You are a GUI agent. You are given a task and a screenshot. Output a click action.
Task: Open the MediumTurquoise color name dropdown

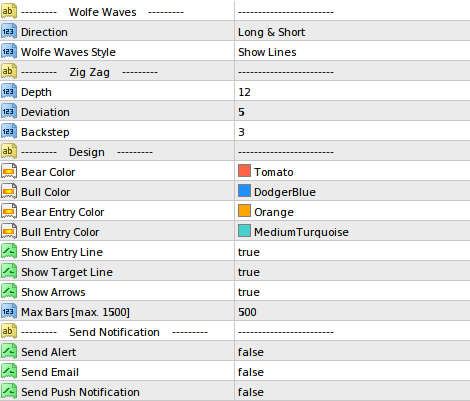point(301,232)
